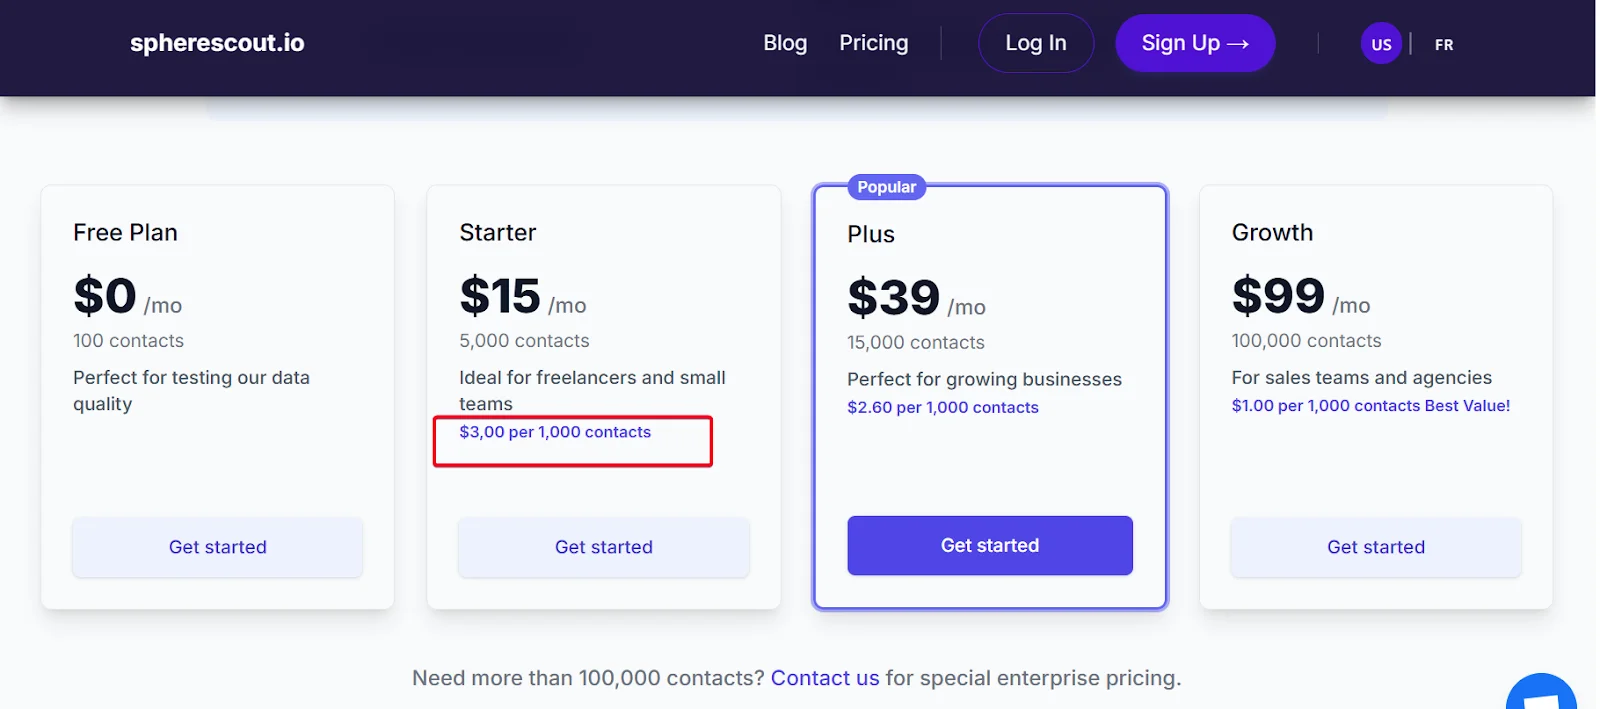This screenshot has height=709, width=1600.
Task: Click the $0 price on Free Plan
Action: click(x=105, y=296)
